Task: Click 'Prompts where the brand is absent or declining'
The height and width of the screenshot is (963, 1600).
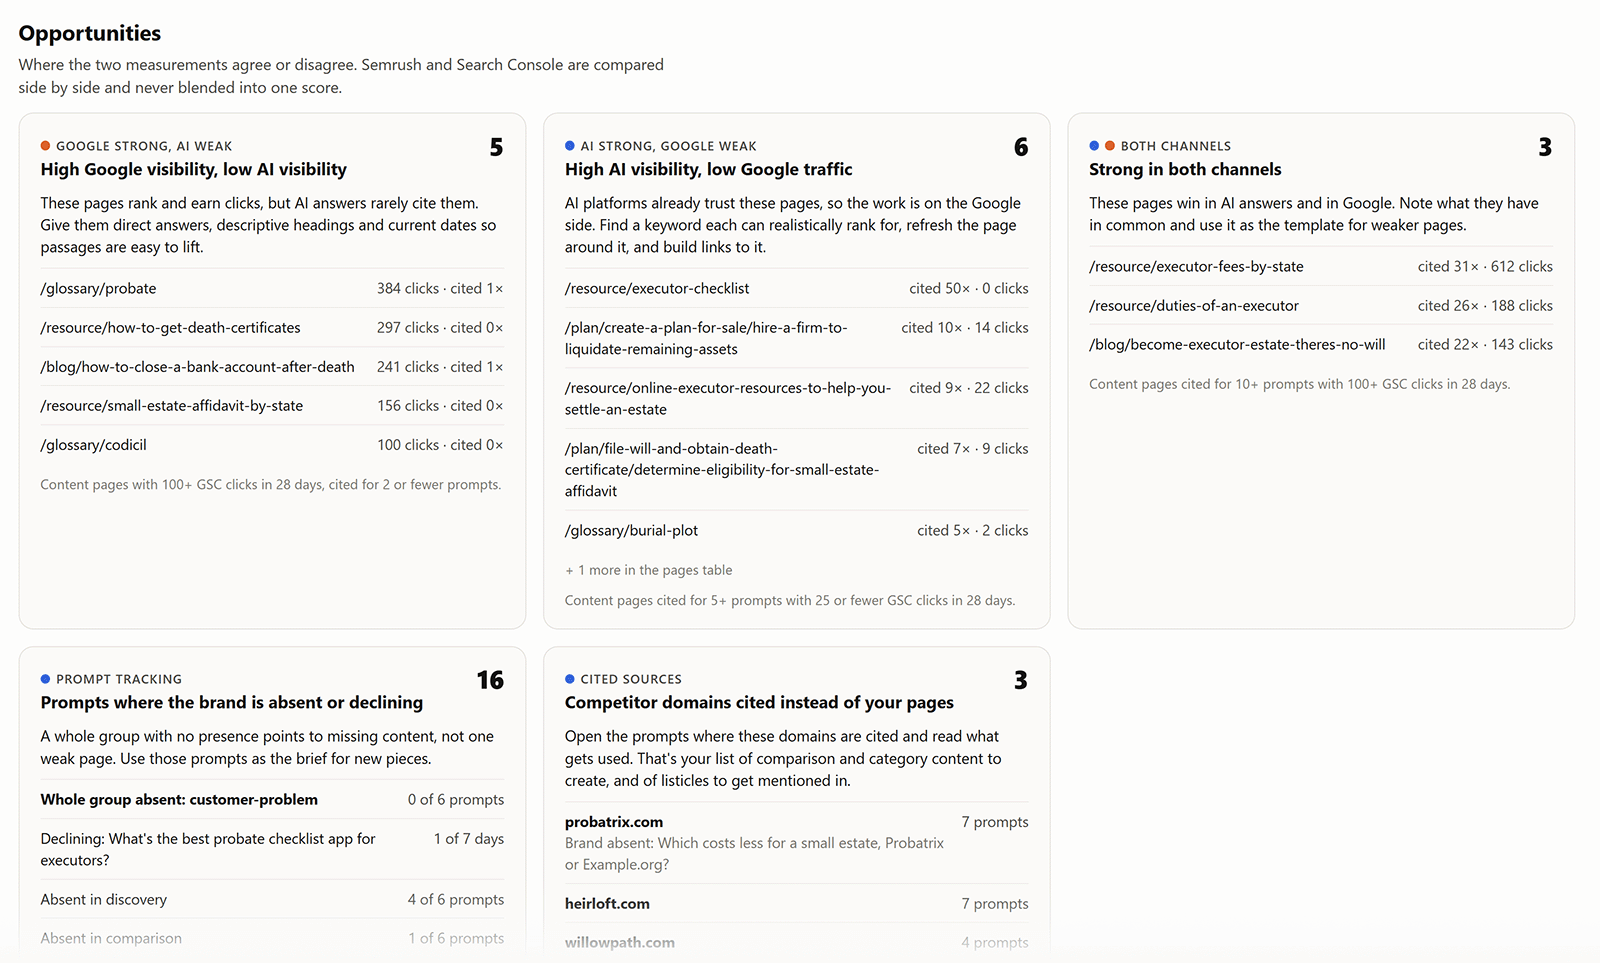Action: 232,702
